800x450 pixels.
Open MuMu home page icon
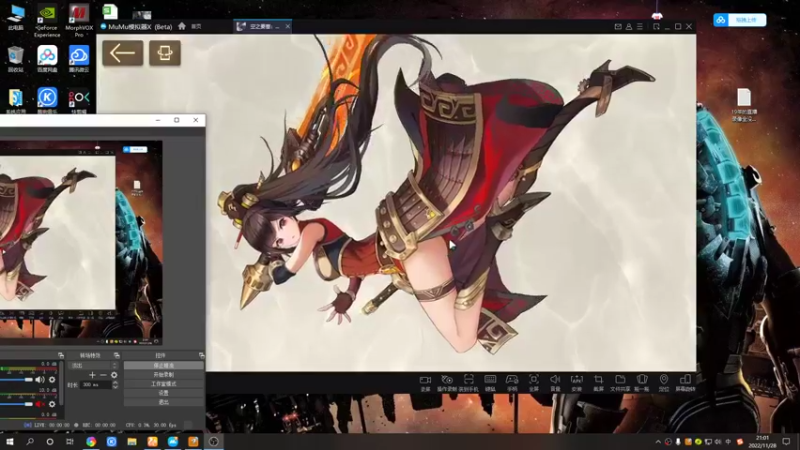[182, 26]
